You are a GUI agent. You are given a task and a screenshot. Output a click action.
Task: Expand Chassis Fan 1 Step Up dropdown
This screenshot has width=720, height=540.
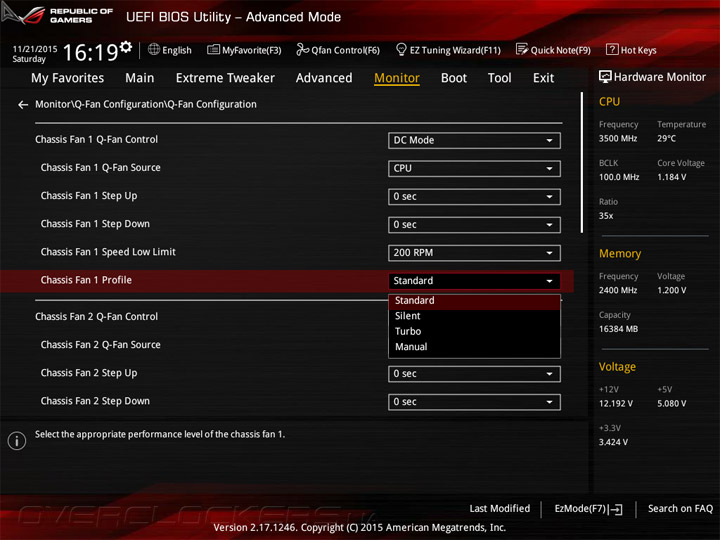point(474,197)
